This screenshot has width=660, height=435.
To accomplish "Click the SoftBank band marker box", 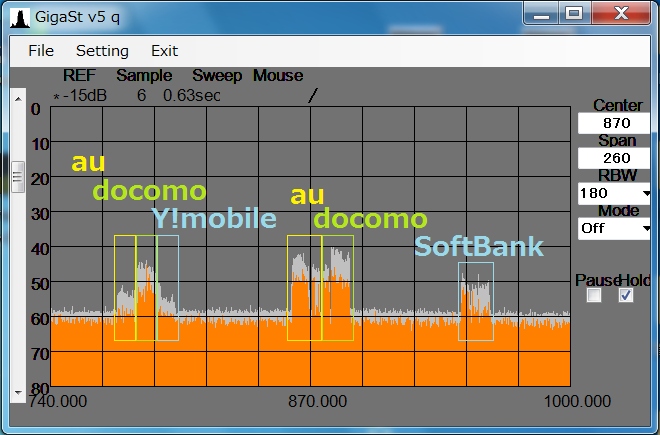I will coord(476,301).
